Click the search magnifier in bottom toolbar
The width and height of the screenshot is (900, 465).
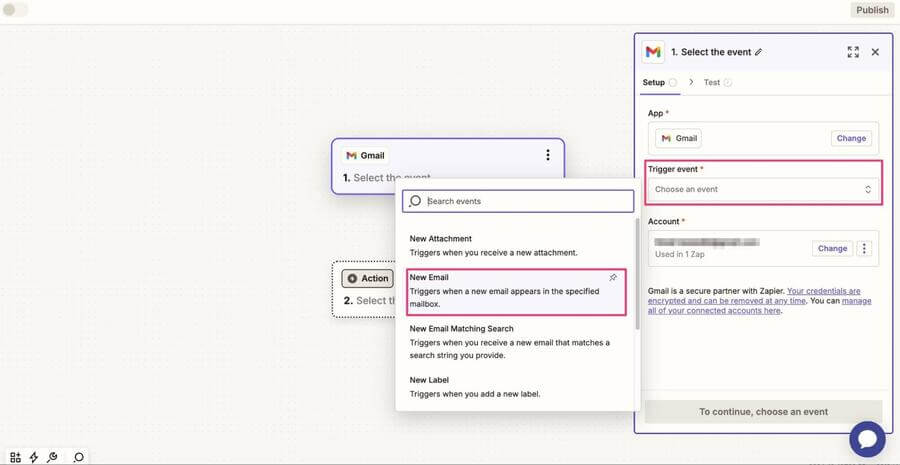click(x=78, y=457)
